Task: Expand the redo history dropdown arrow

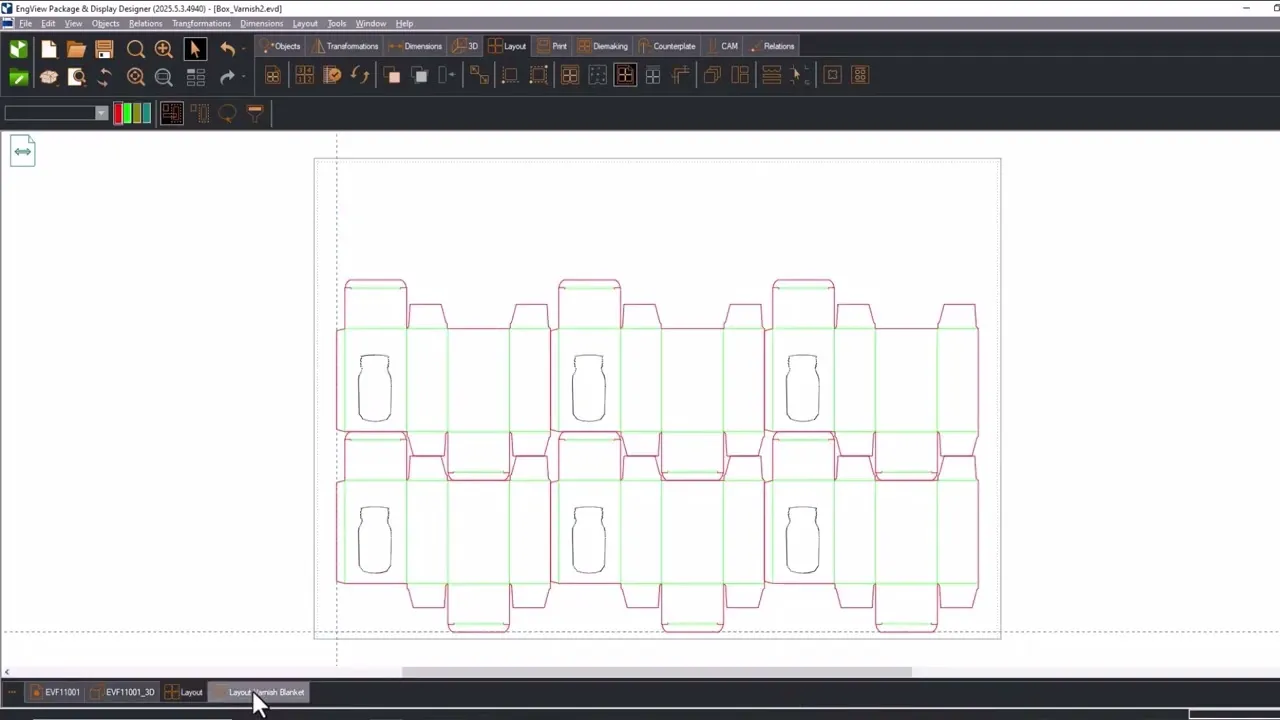Action: pos(244,77)
